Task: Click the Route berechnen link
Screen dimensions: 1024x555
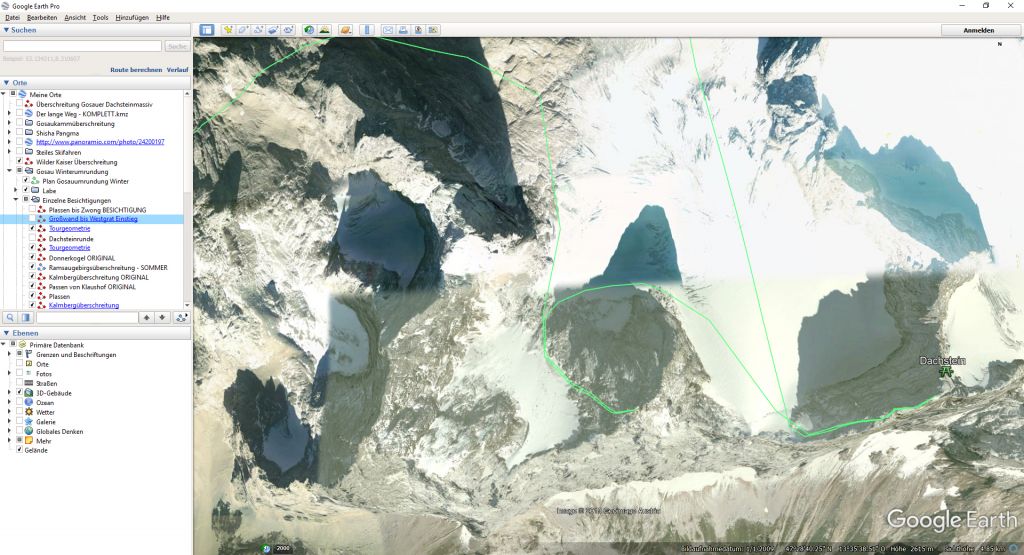Action: 136,69
